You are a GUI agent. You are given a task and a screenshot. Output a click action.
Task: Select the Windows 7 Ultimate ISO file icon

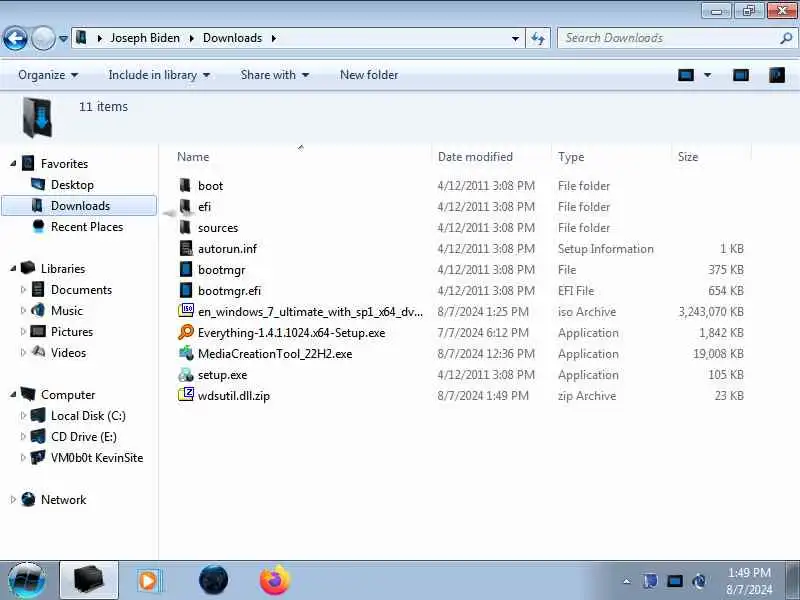click(186, 311)
